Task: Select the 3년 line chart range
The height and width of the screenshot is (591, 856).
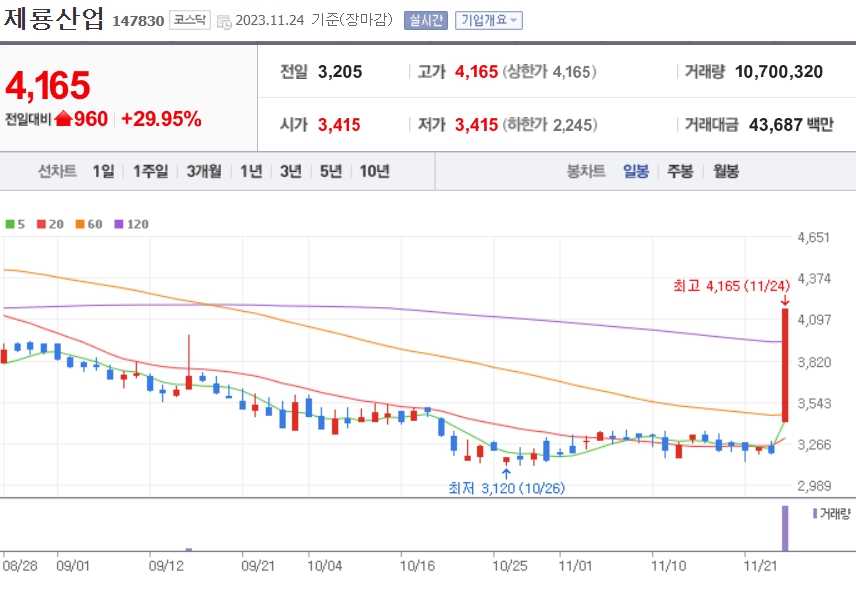Action: pos(291,171)
